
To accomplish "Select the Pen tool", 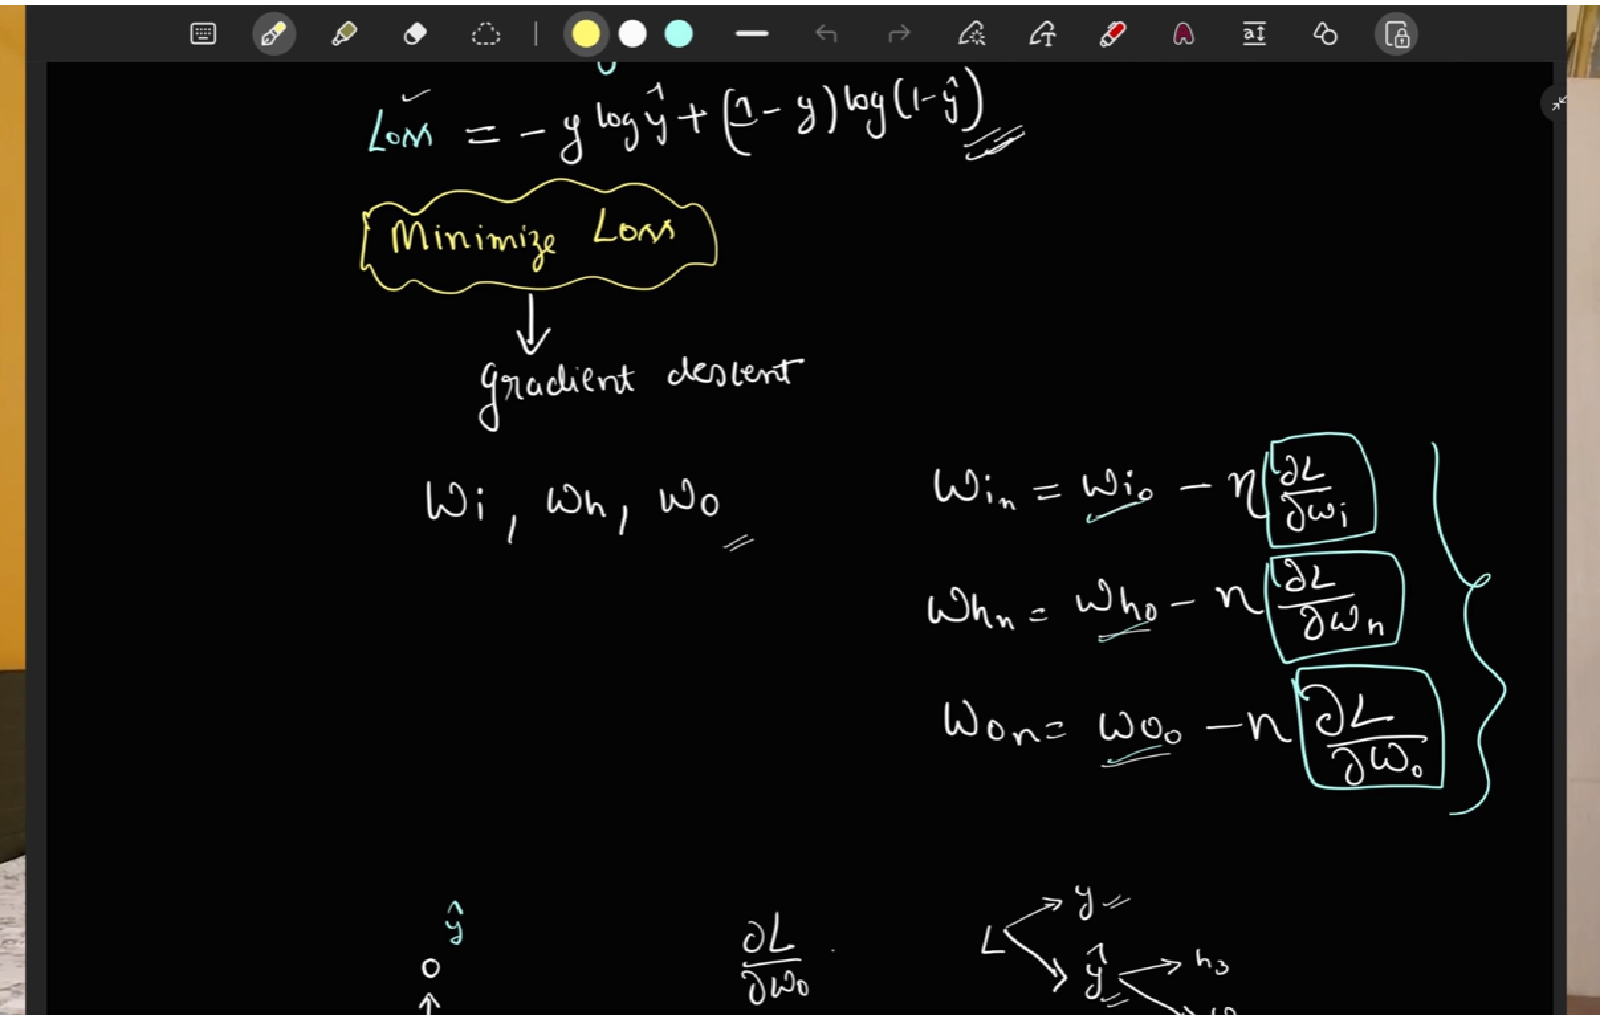I will click(273, 35).
